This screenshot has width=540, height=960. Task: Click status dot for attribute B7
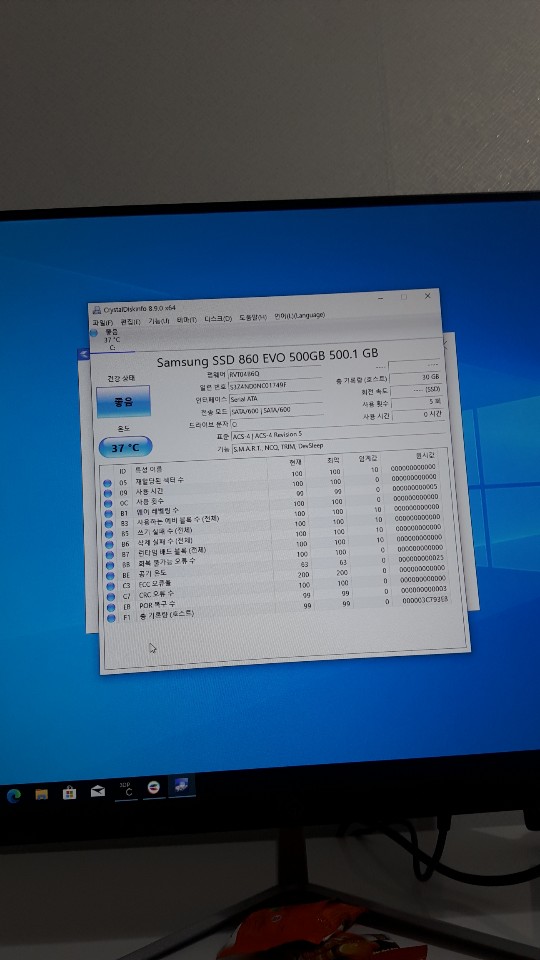tap(110, 556)
